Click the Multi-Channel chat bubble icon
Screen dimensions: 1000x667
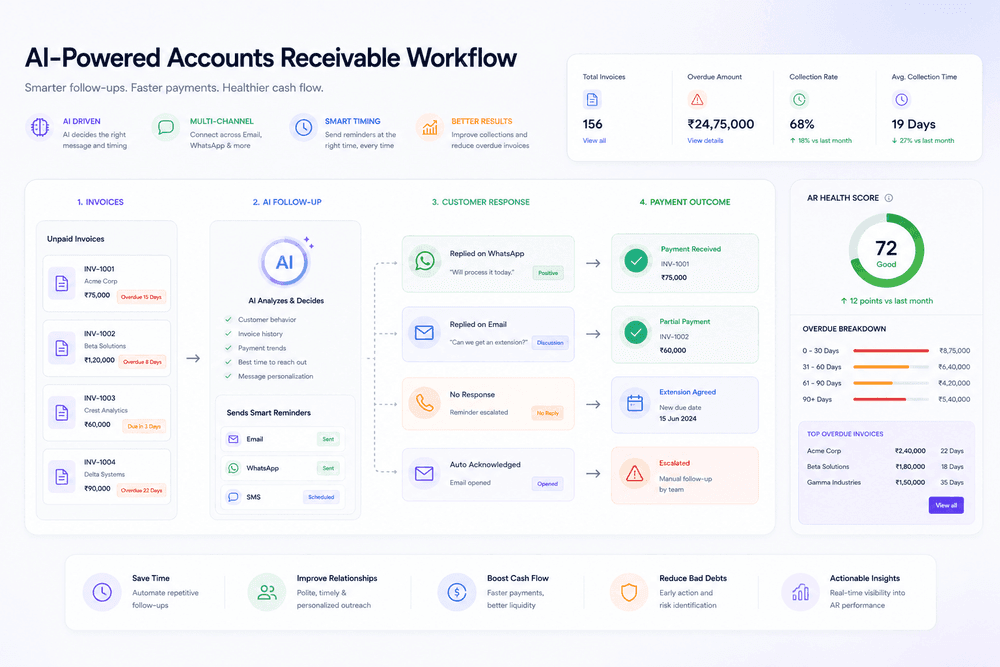click(x=166, y=127)
